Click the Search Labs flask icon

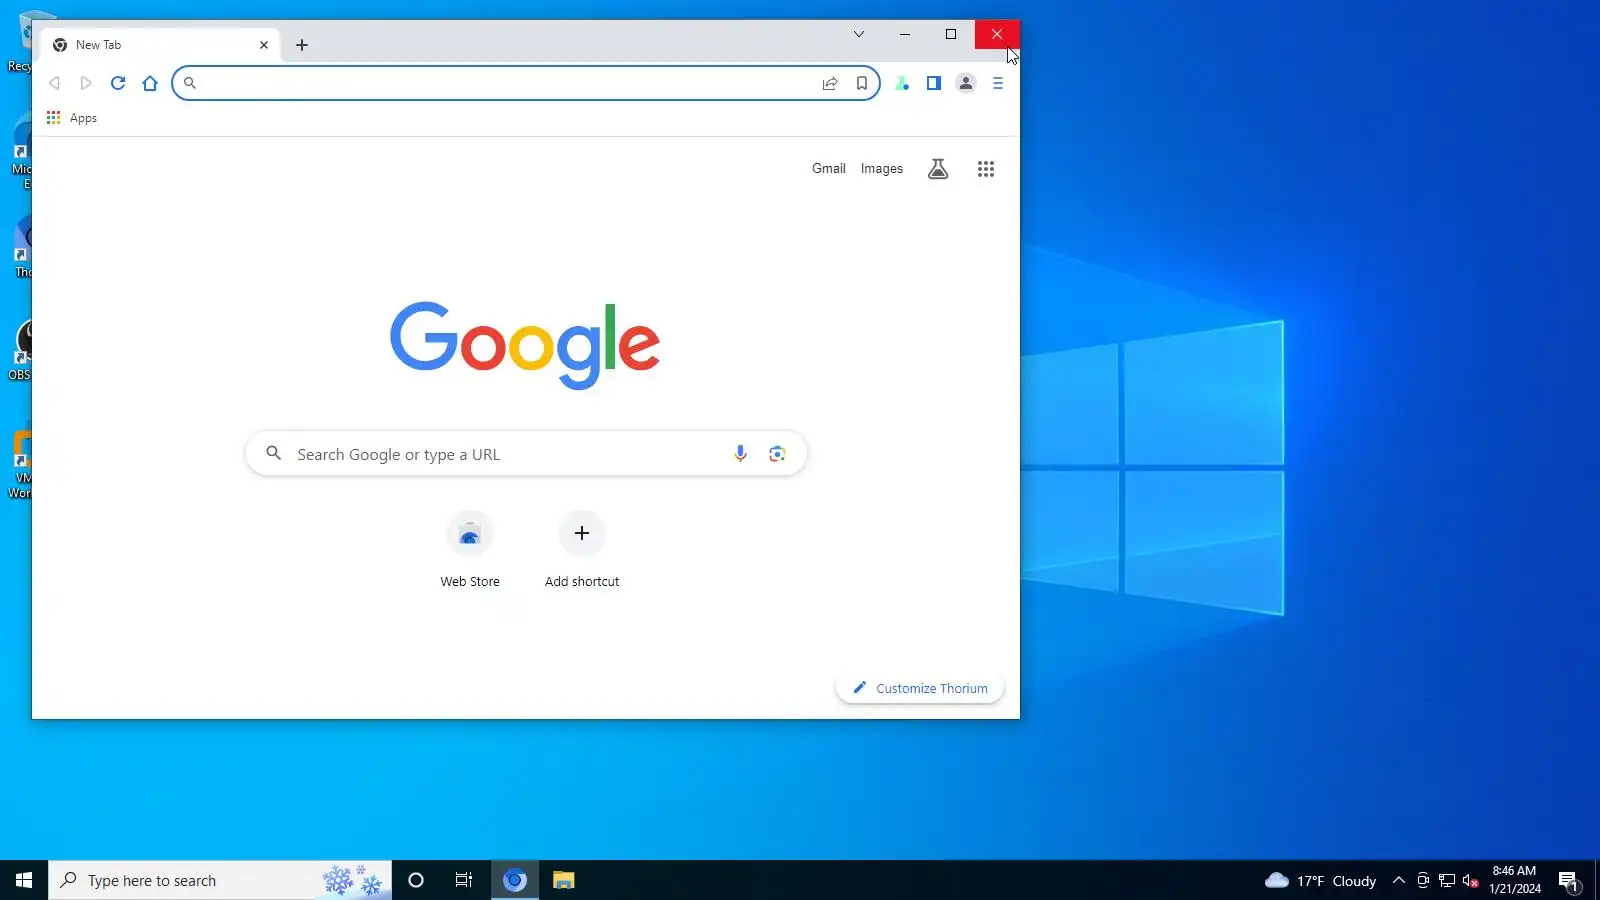pos(938,169)
